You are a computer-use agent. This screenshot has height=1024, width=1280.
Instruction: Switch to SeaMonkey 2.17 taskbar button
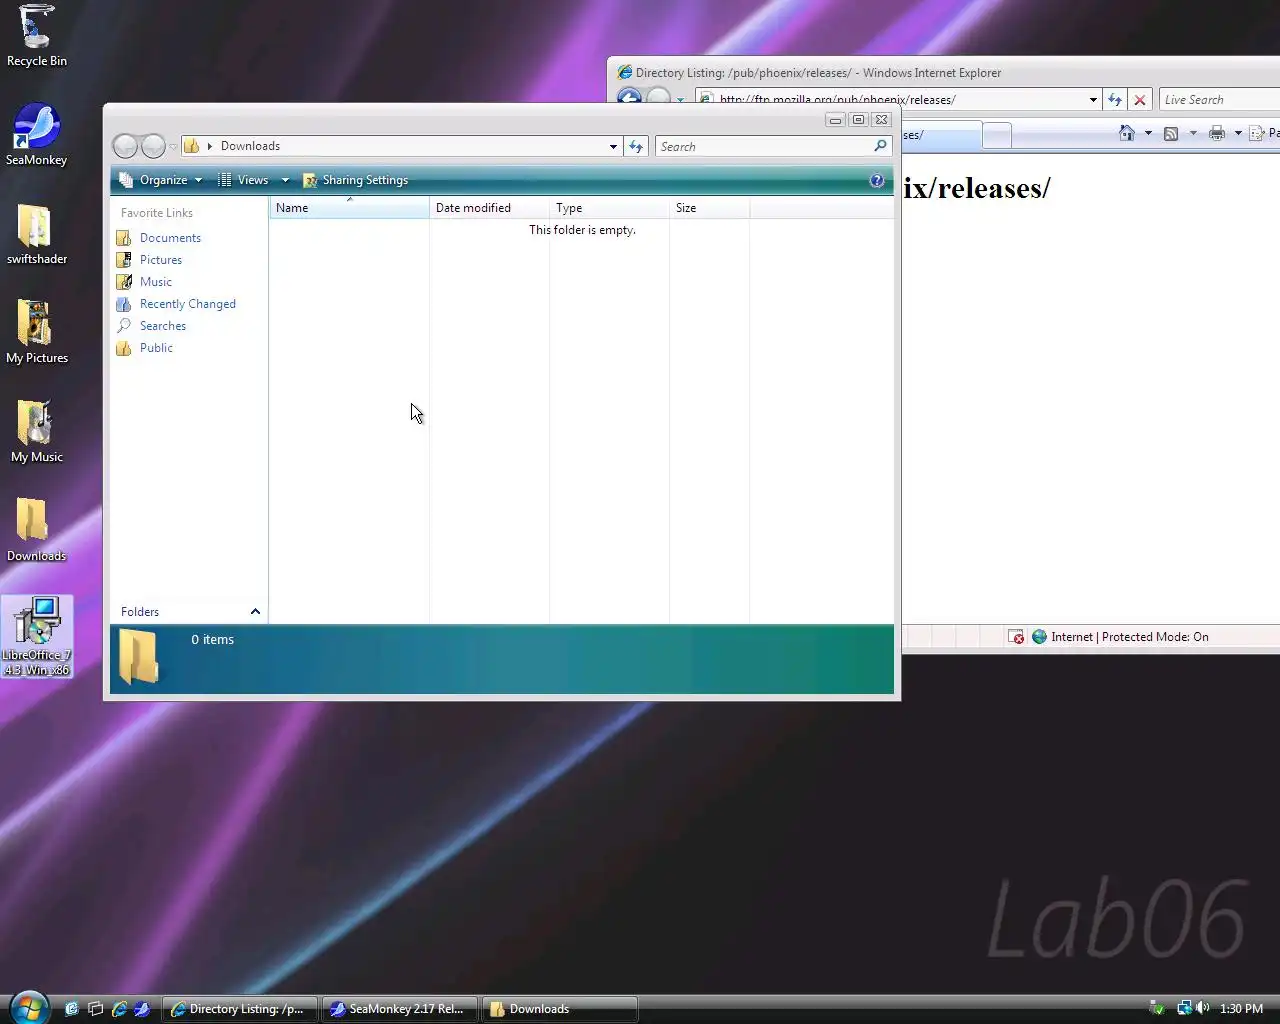[400, 1009]
